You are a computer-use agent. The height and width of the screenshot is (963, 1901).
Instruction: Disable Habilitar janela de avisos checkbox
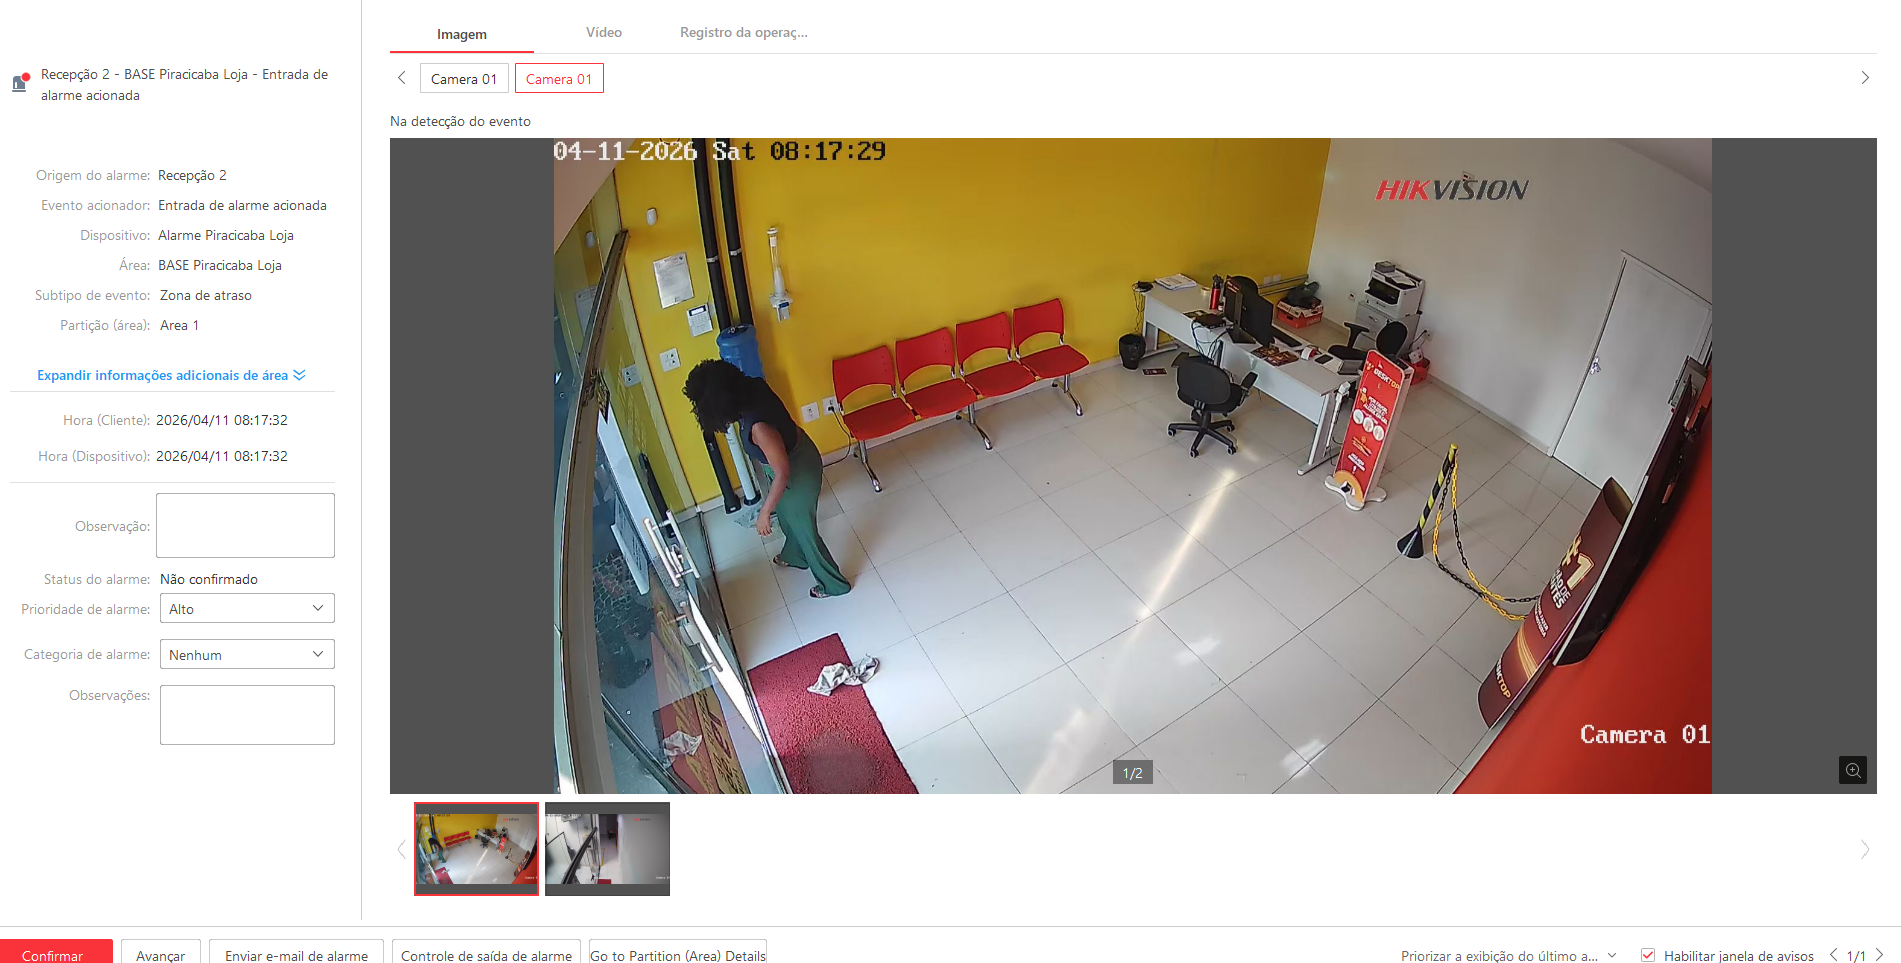click(1648, 955)
